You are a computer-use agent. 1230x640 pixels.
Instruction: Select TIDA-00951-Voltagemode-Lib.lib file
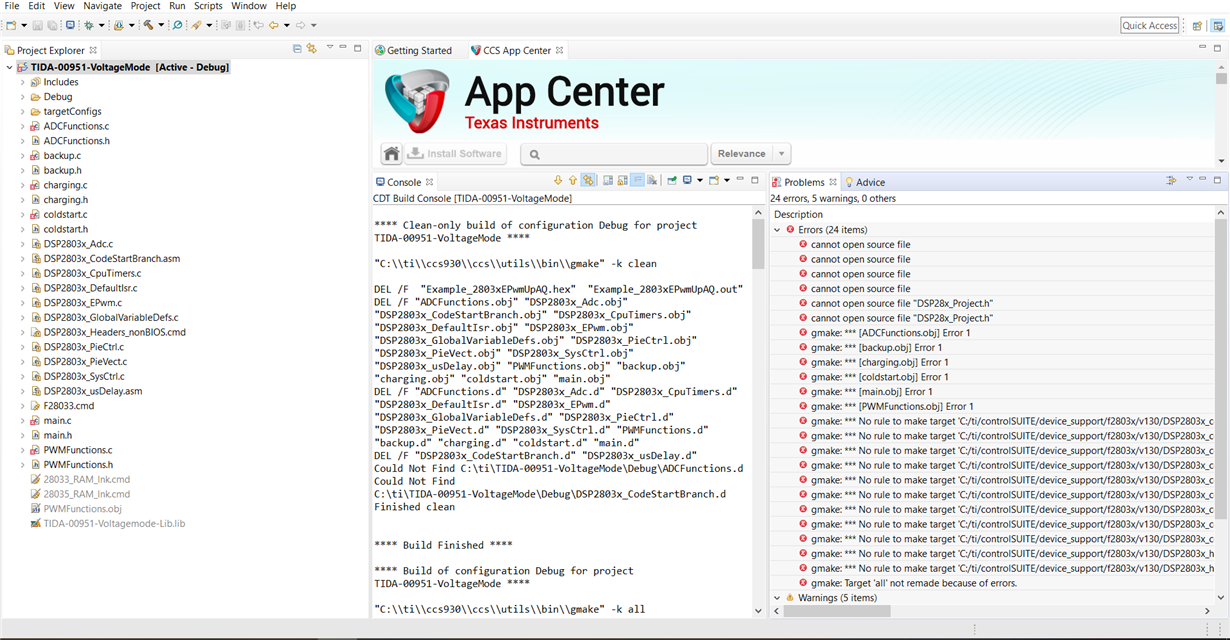114,523
